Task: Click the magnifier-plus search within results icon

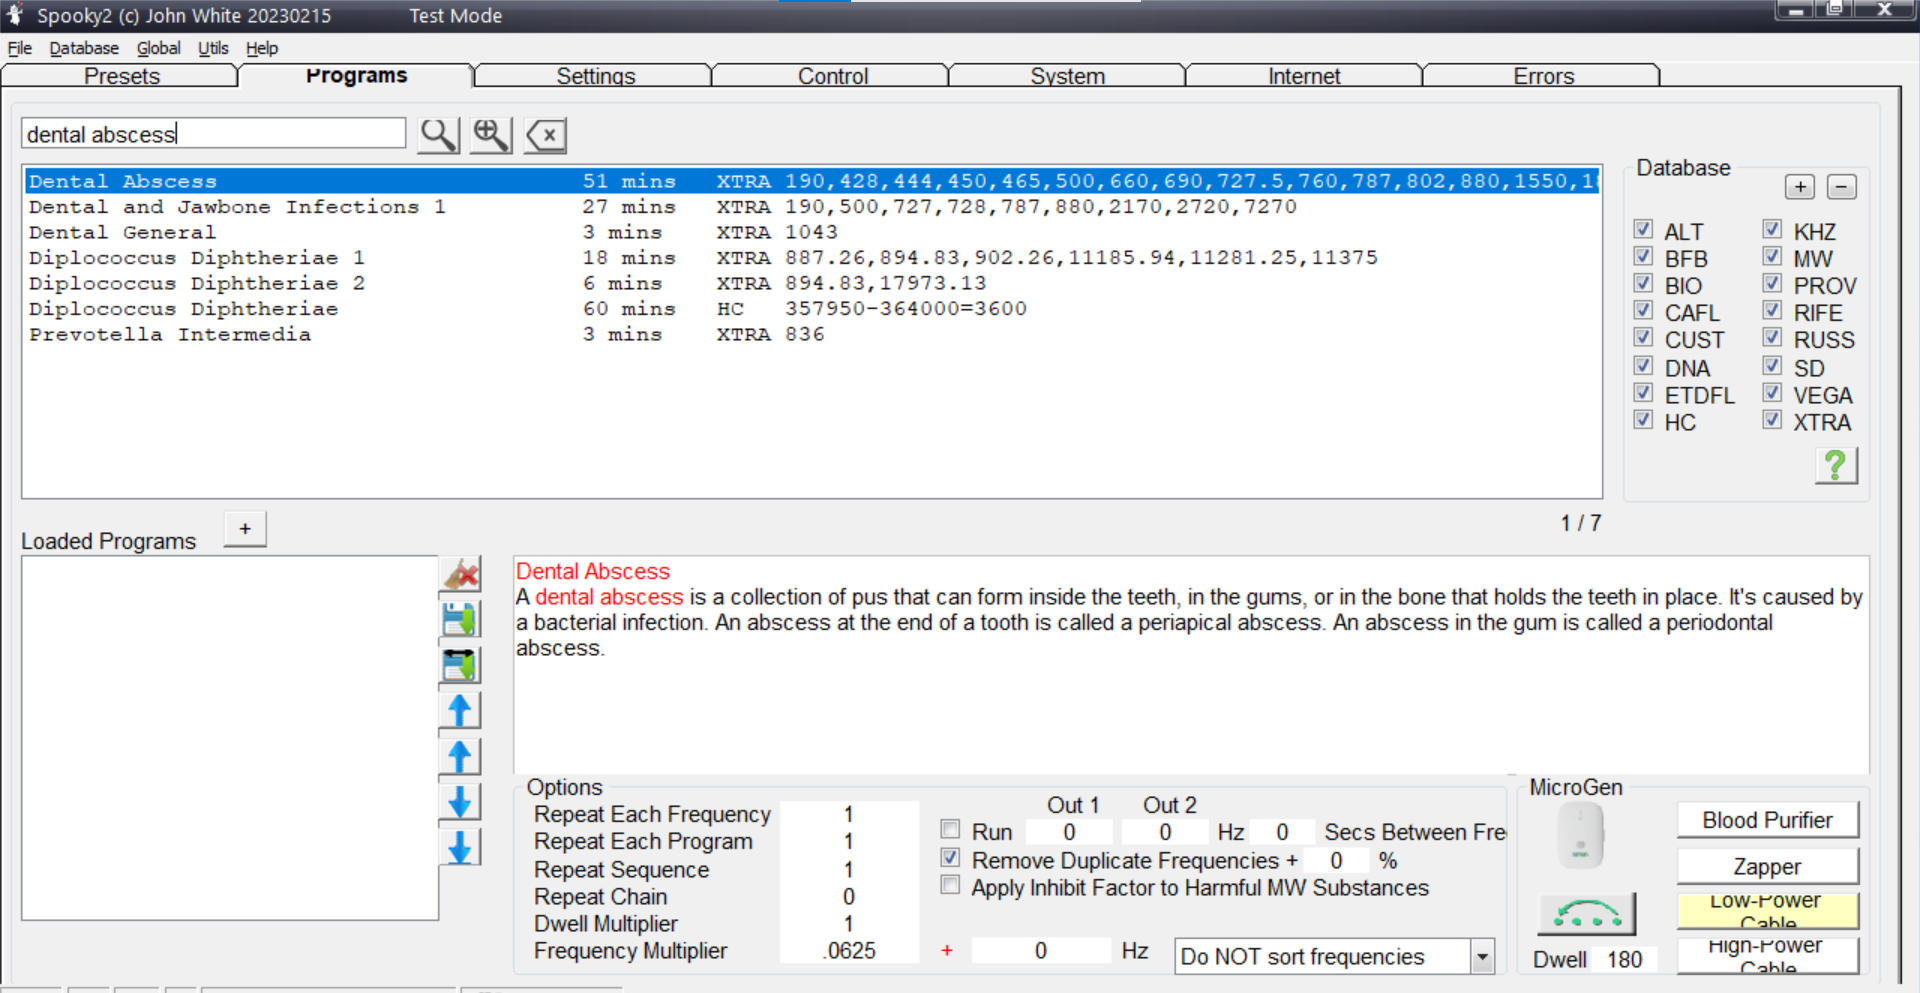Action: pyautogui.click(x=491, y=135)
